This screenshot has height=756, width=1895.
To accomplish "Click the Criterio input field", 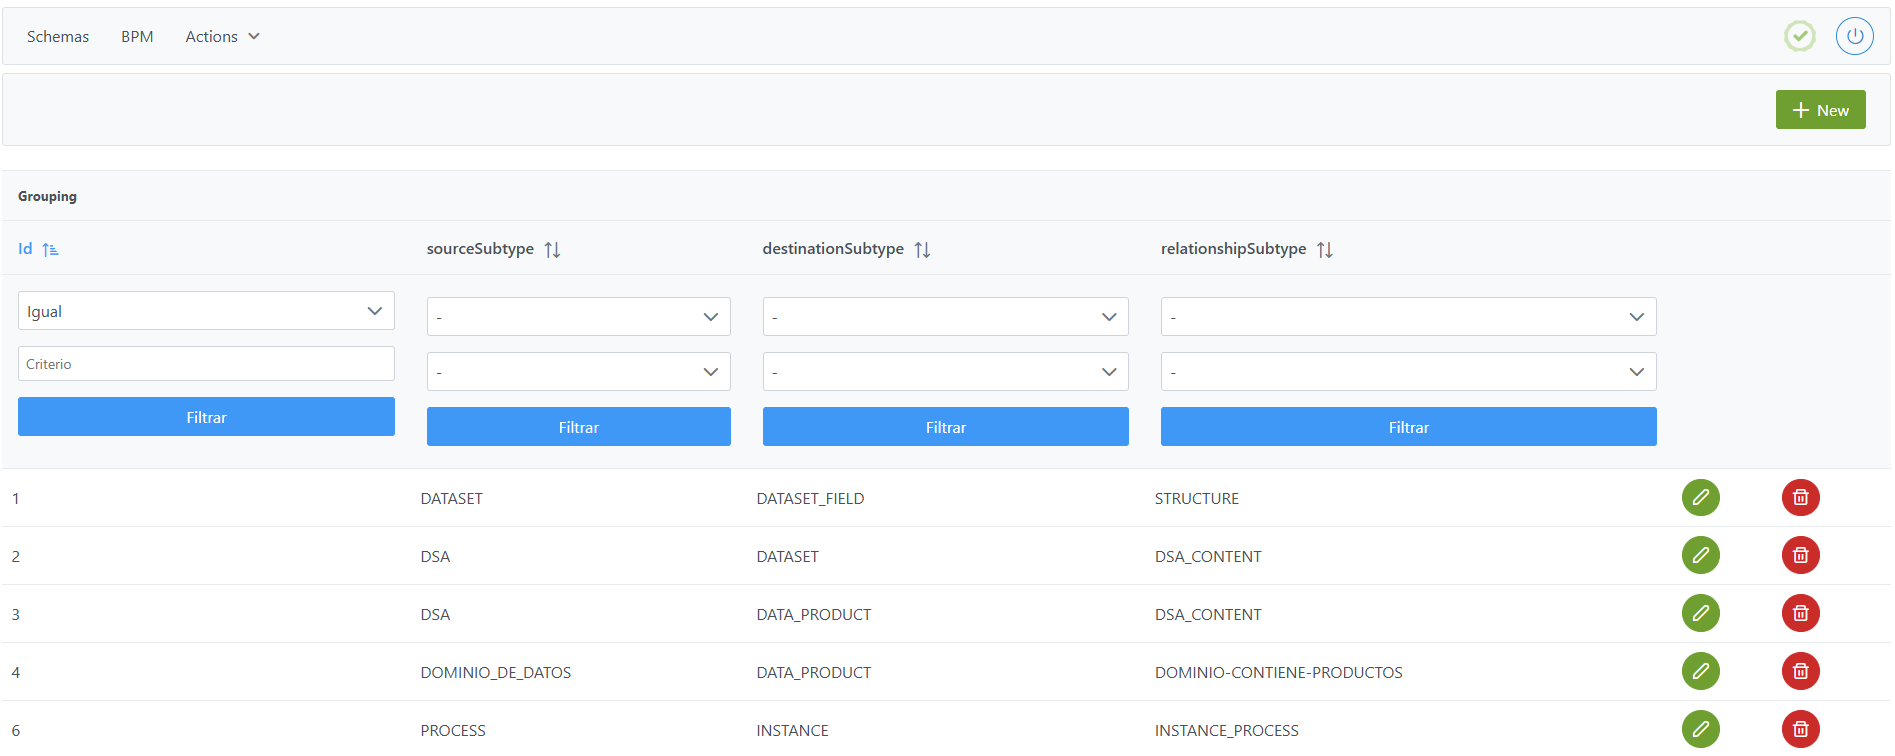I will [206, 364].
